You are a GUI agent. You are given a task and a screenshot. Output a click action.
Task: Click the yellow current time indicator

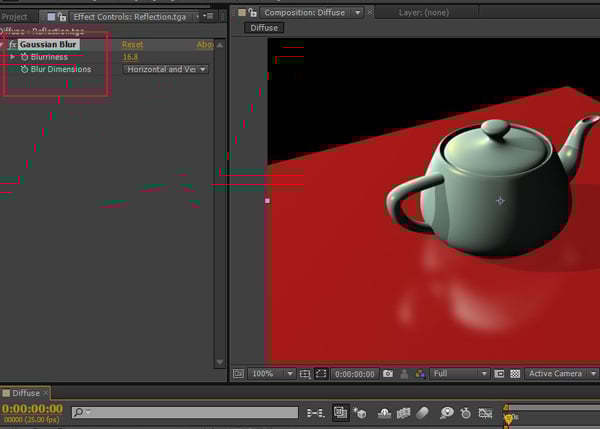coord(509,418)
